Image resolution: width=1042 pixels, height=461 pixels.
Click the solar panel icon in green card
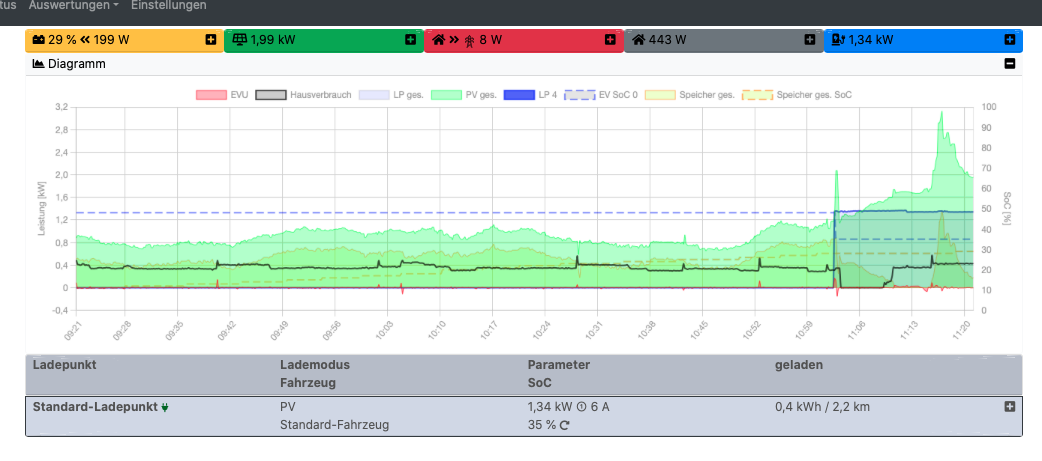pyautogui.click(x=238, y=40)
